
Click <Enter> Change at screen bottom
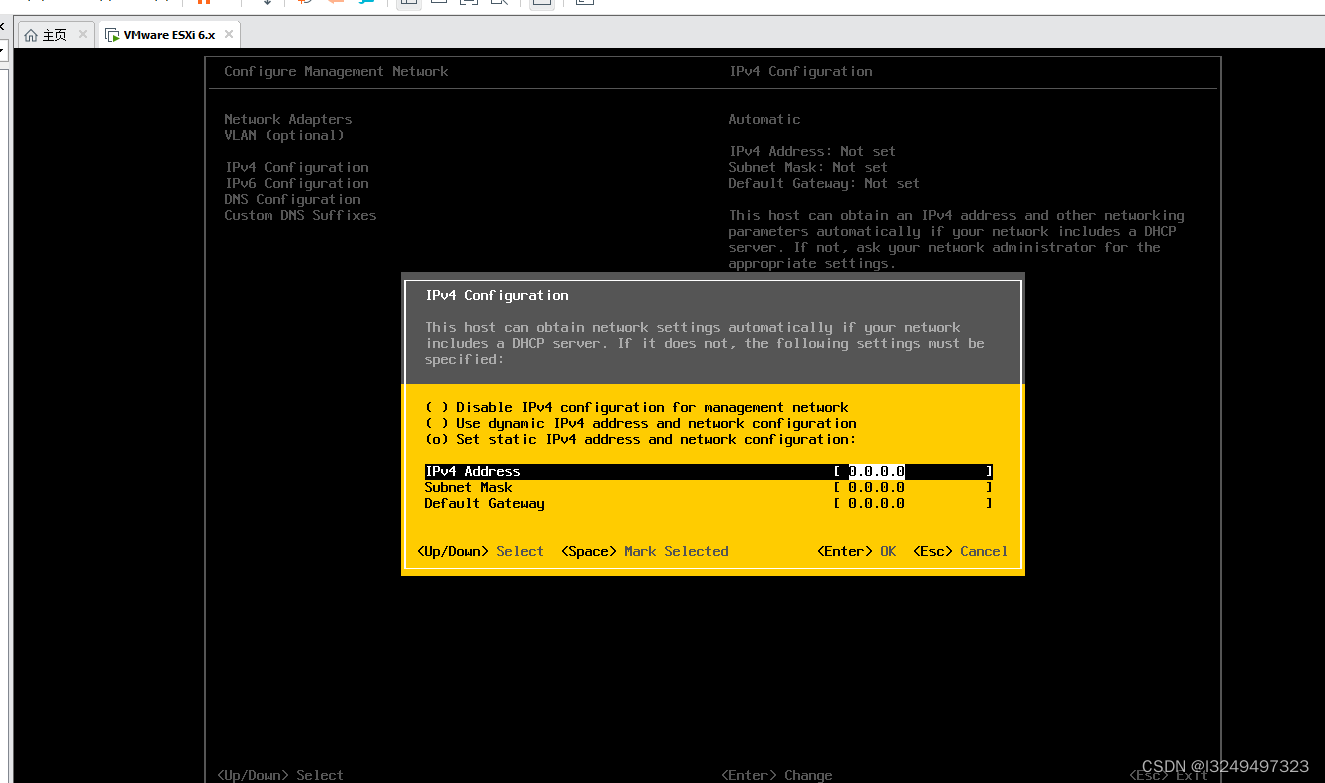776,775
